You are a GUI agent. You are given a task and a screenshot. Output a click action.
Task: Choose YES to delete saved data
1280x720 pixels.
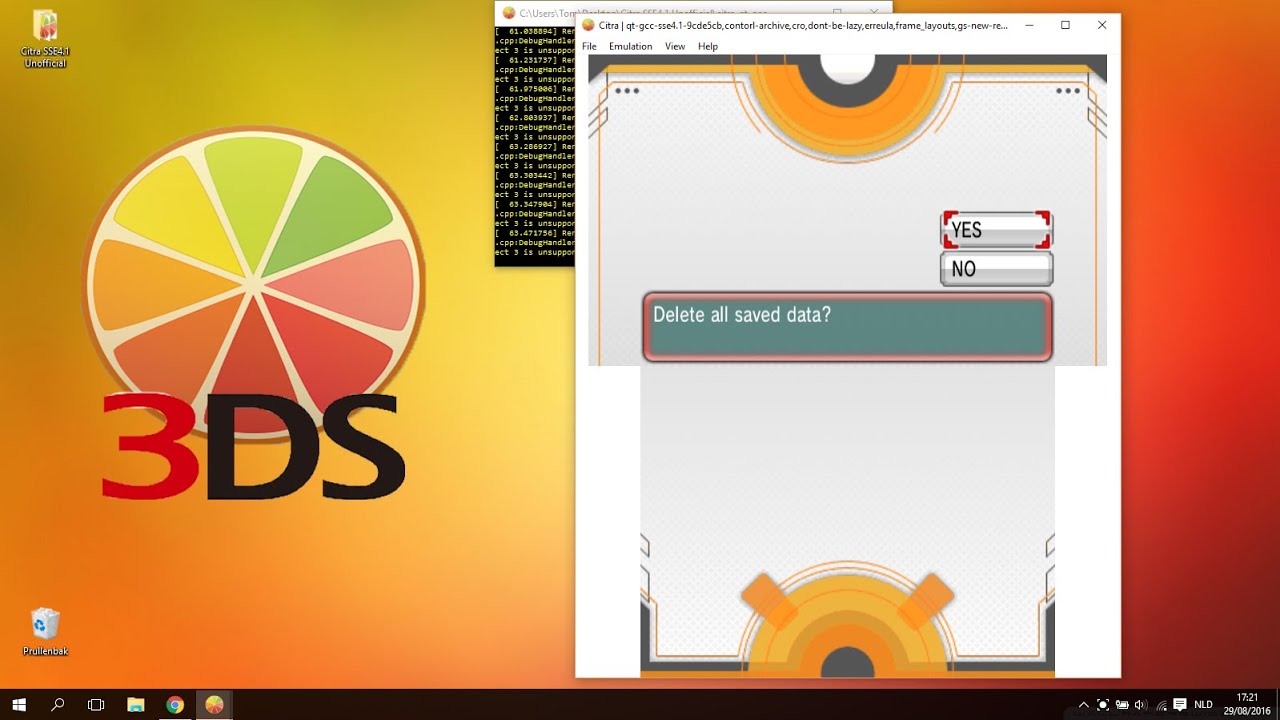coord(996,230)
